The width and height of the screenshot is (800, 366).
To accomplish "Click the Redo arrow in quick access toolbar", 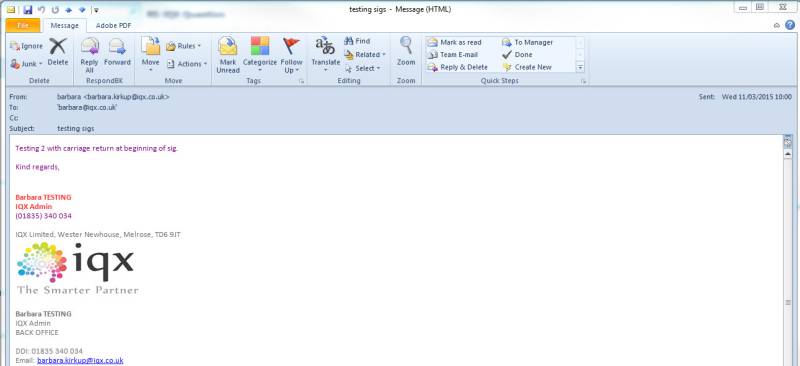I will point(55,9).
